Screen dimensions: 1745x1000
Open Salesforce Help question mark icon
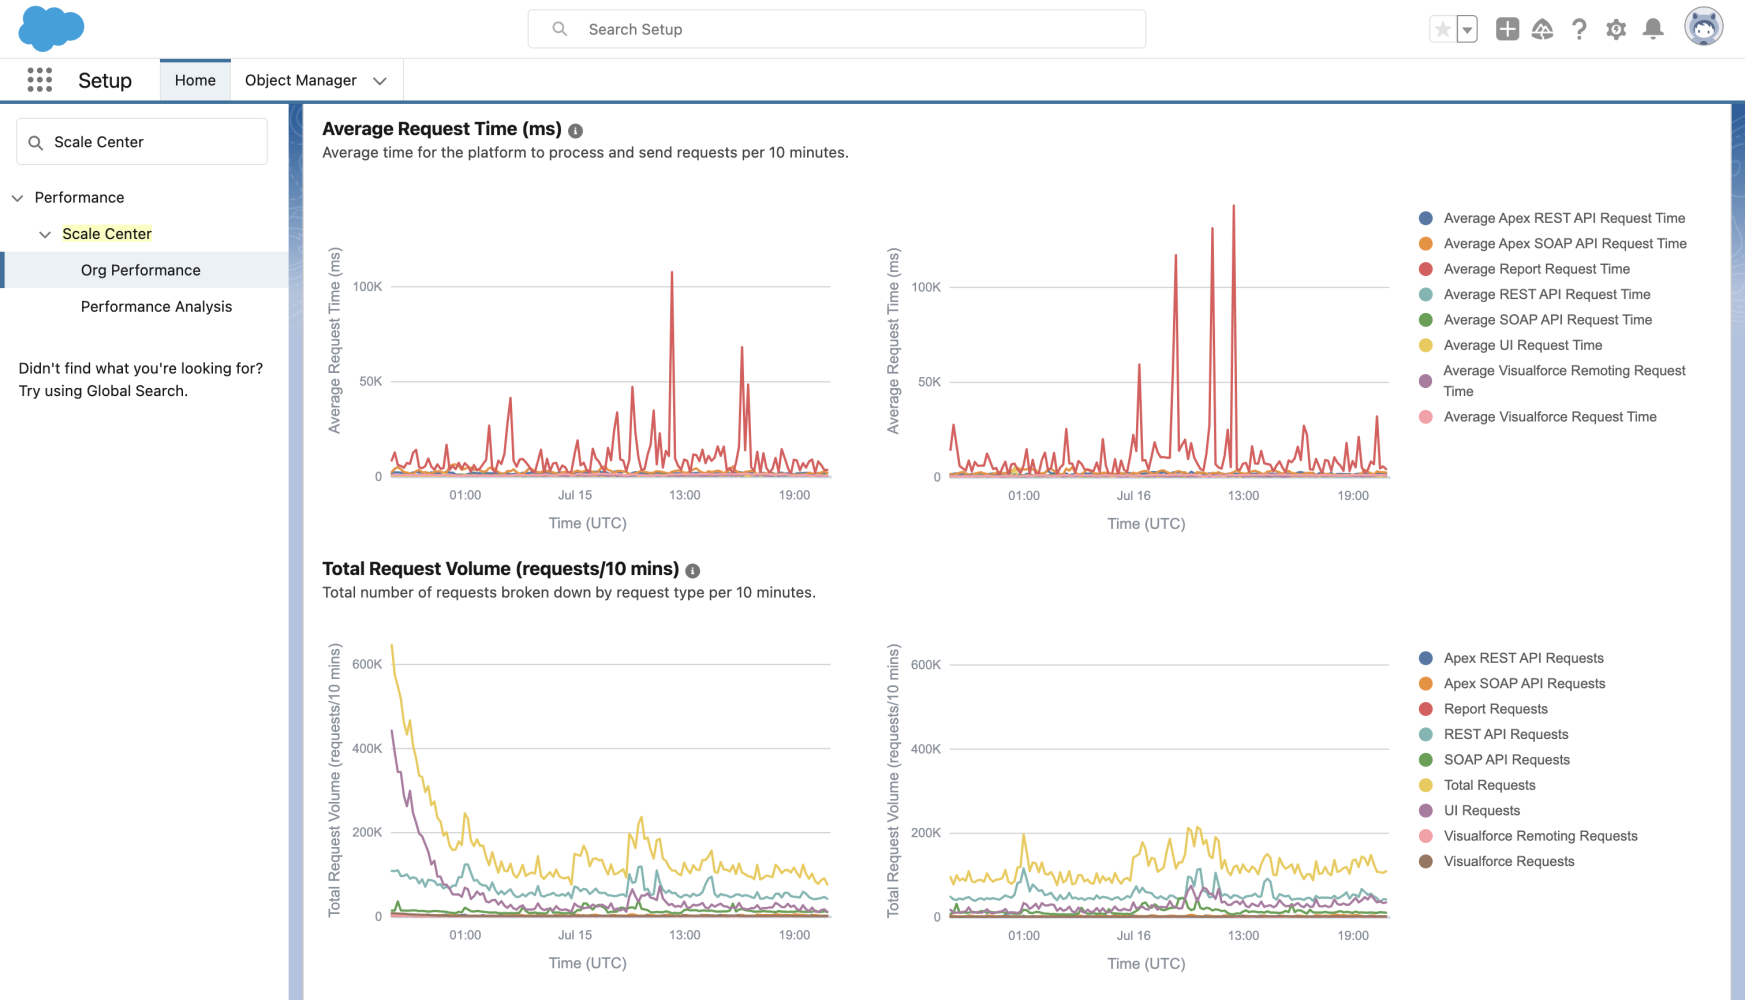tap(1579, 29)
